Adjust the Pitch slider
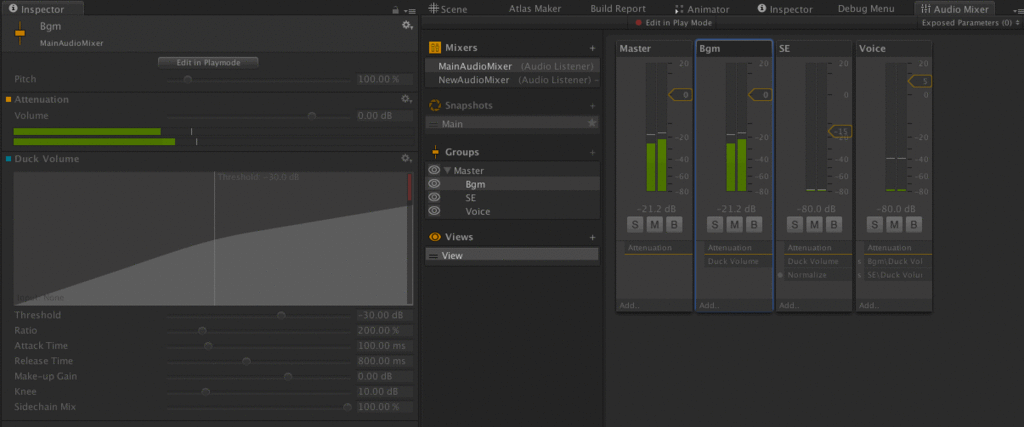The image size is (1024, 427). 187,79
